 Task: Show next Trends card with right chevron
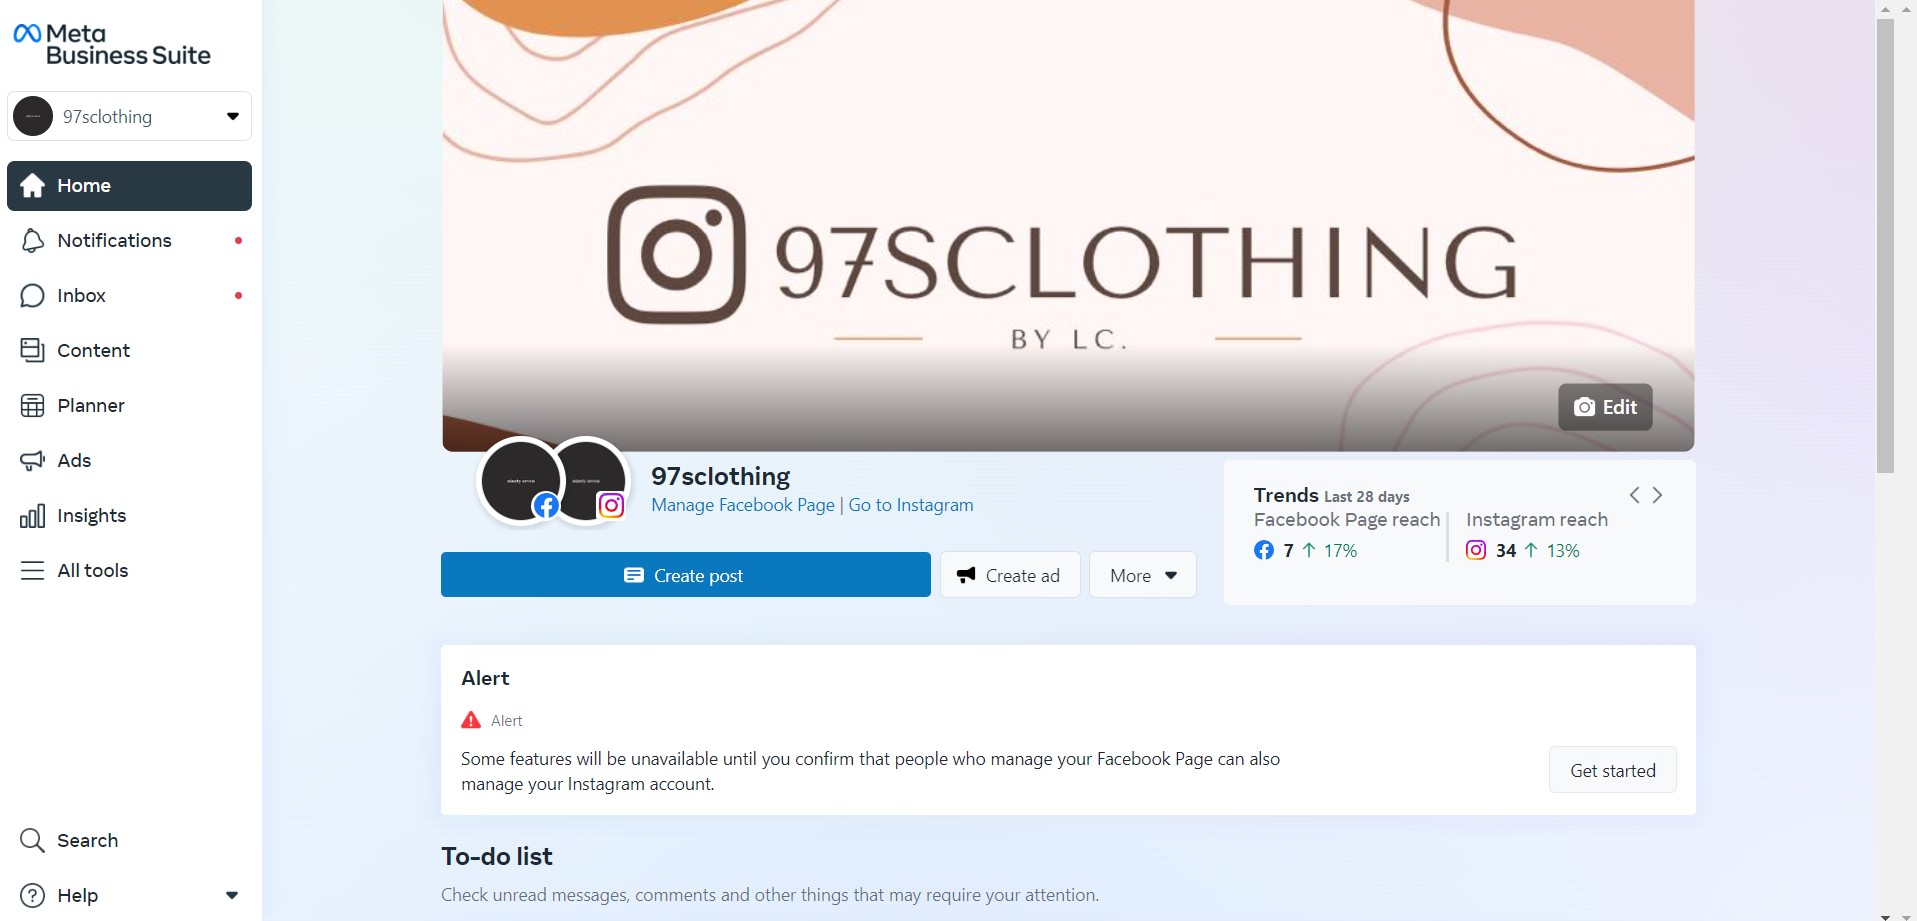tap(1658, 495)
